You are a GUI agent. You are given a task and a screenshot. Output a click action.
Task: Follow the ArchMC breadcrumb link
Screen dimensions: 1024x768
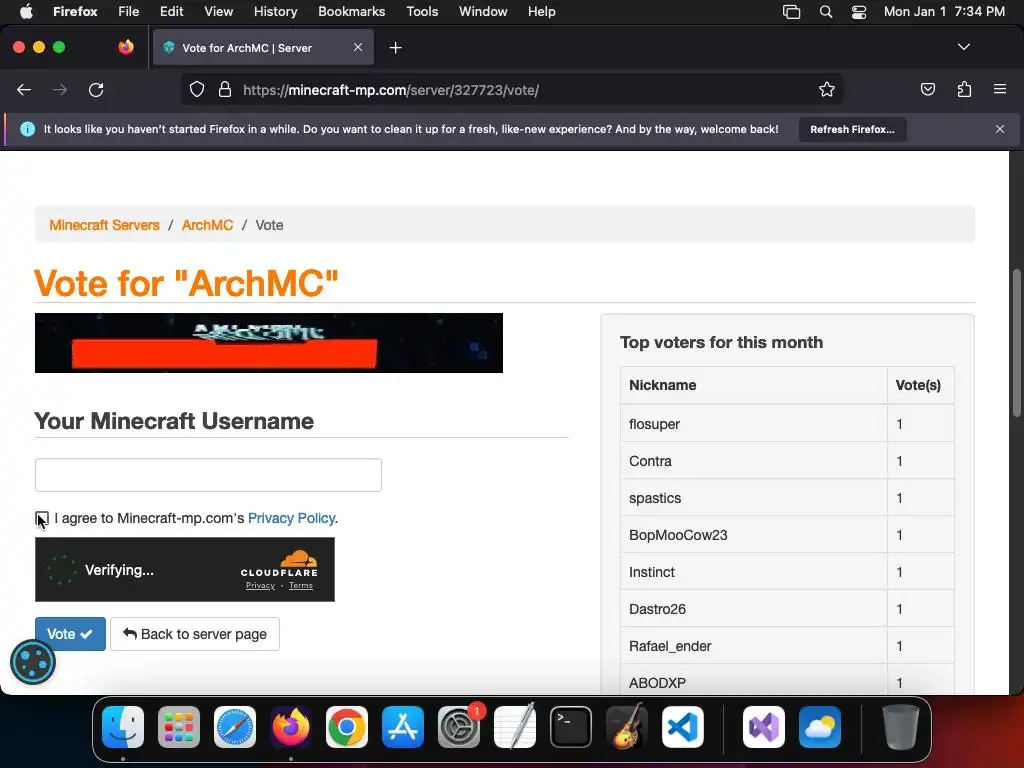(x=207, y=225)
